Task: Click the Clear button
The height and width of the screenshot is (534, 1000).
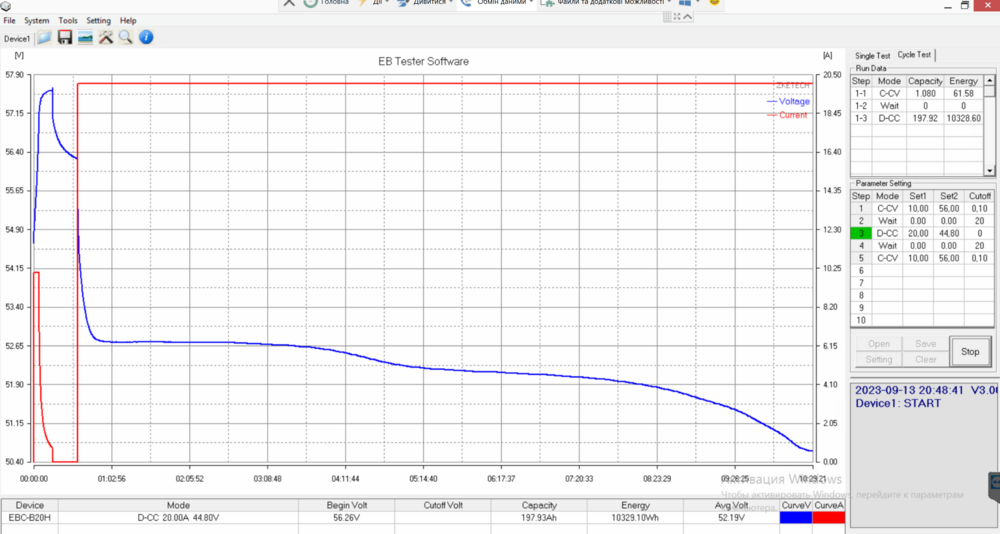Action: click(925, 359)
